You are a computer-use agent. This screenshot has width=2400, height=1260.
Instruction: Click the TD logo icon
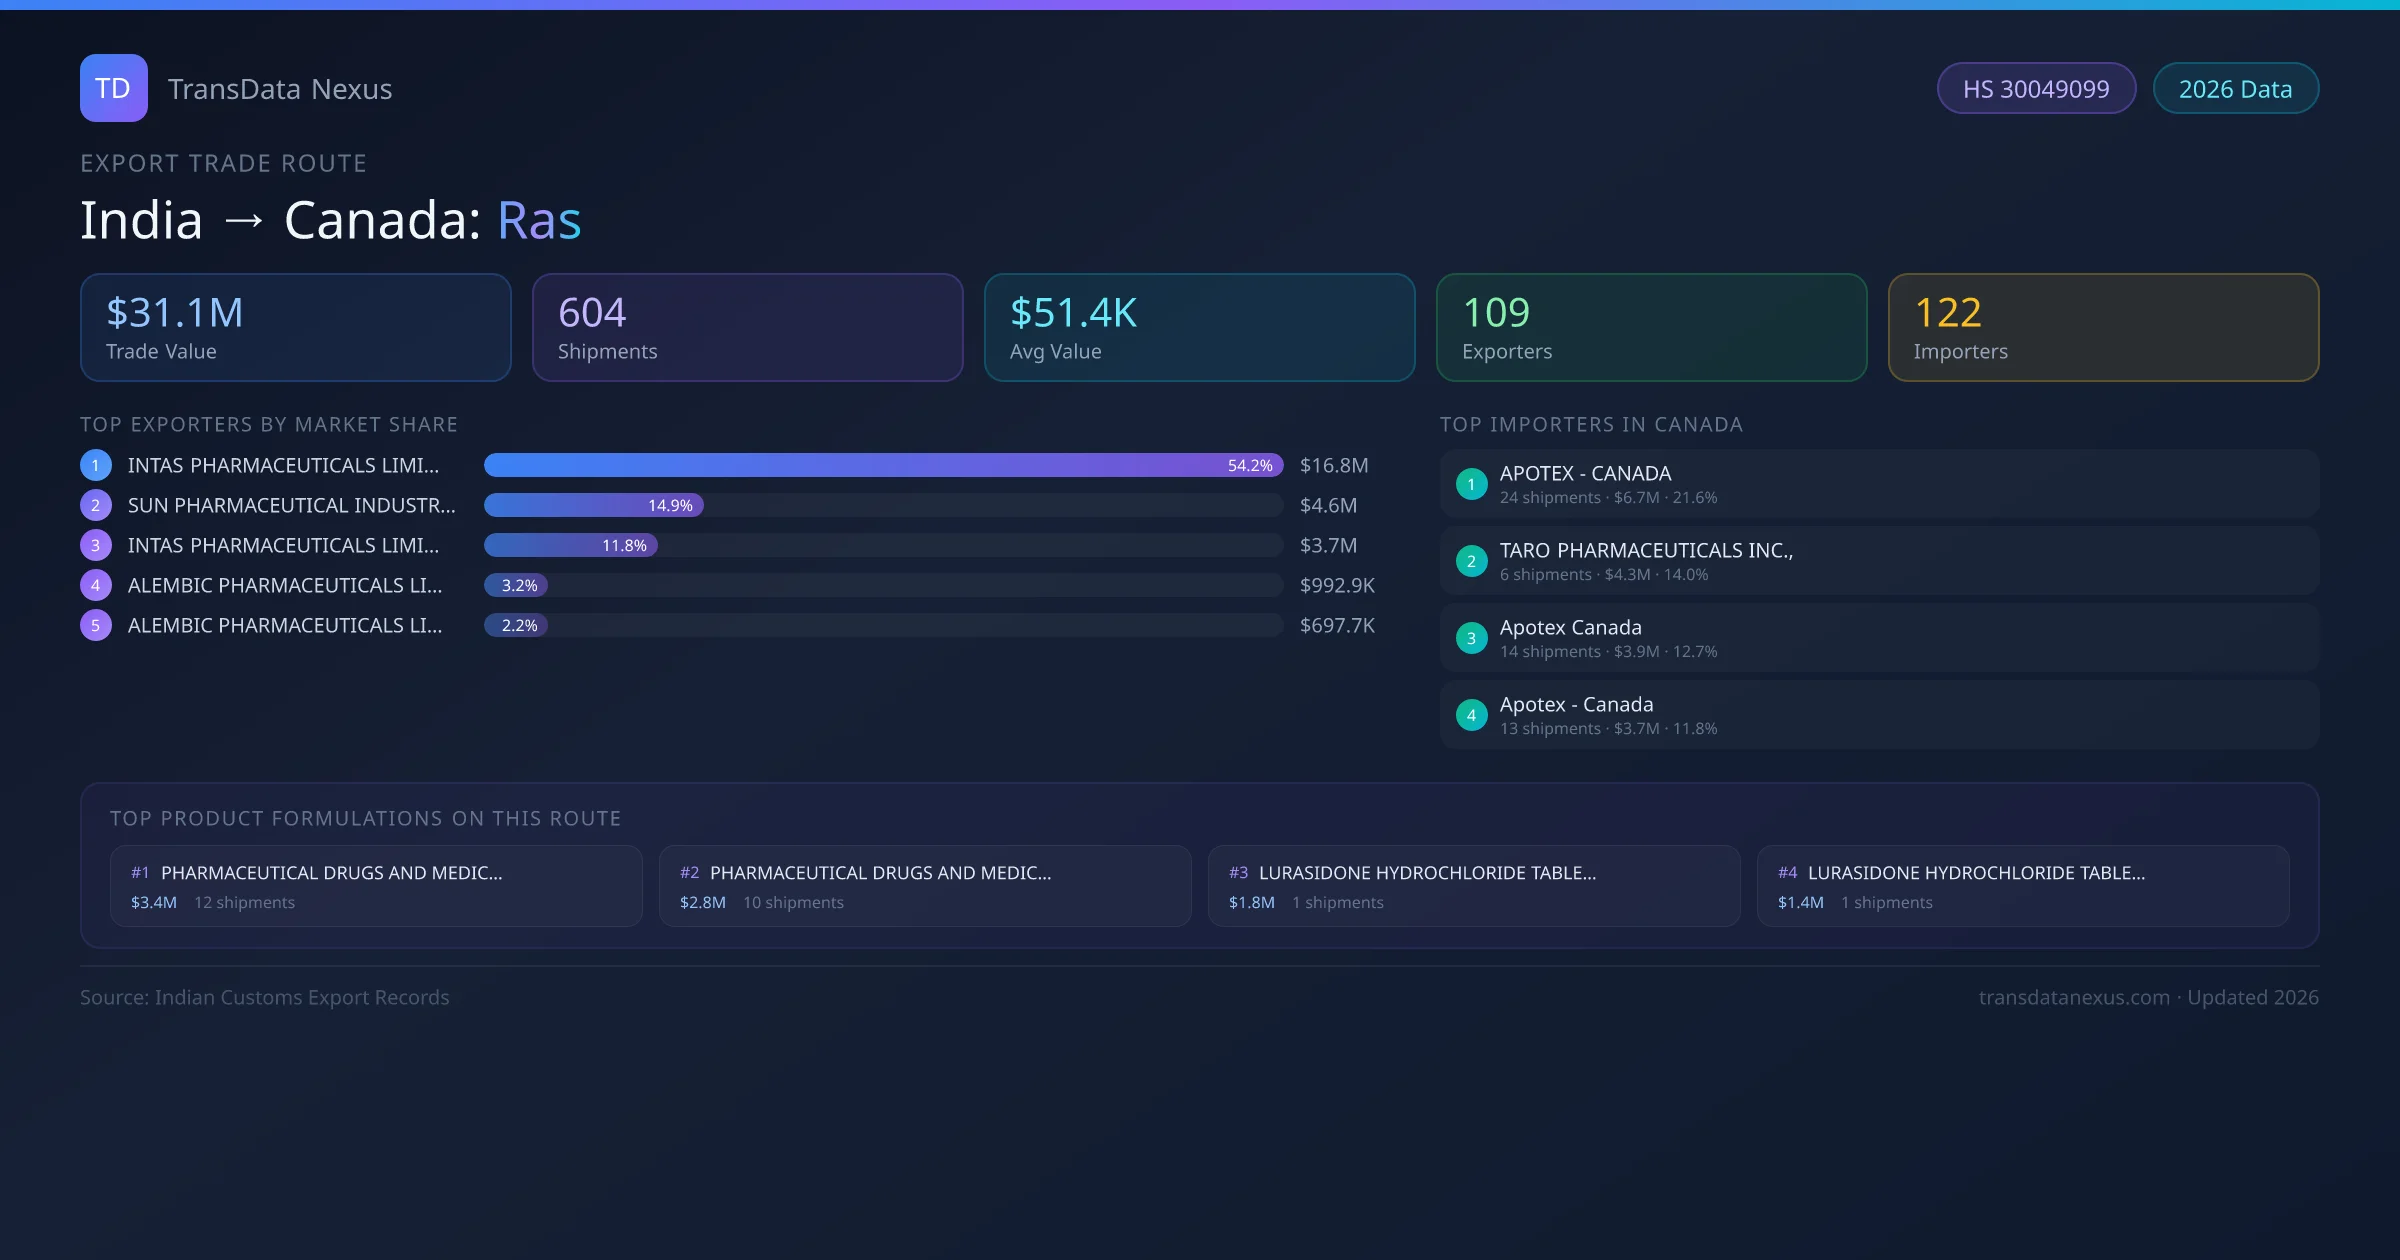tap(113, 88)
